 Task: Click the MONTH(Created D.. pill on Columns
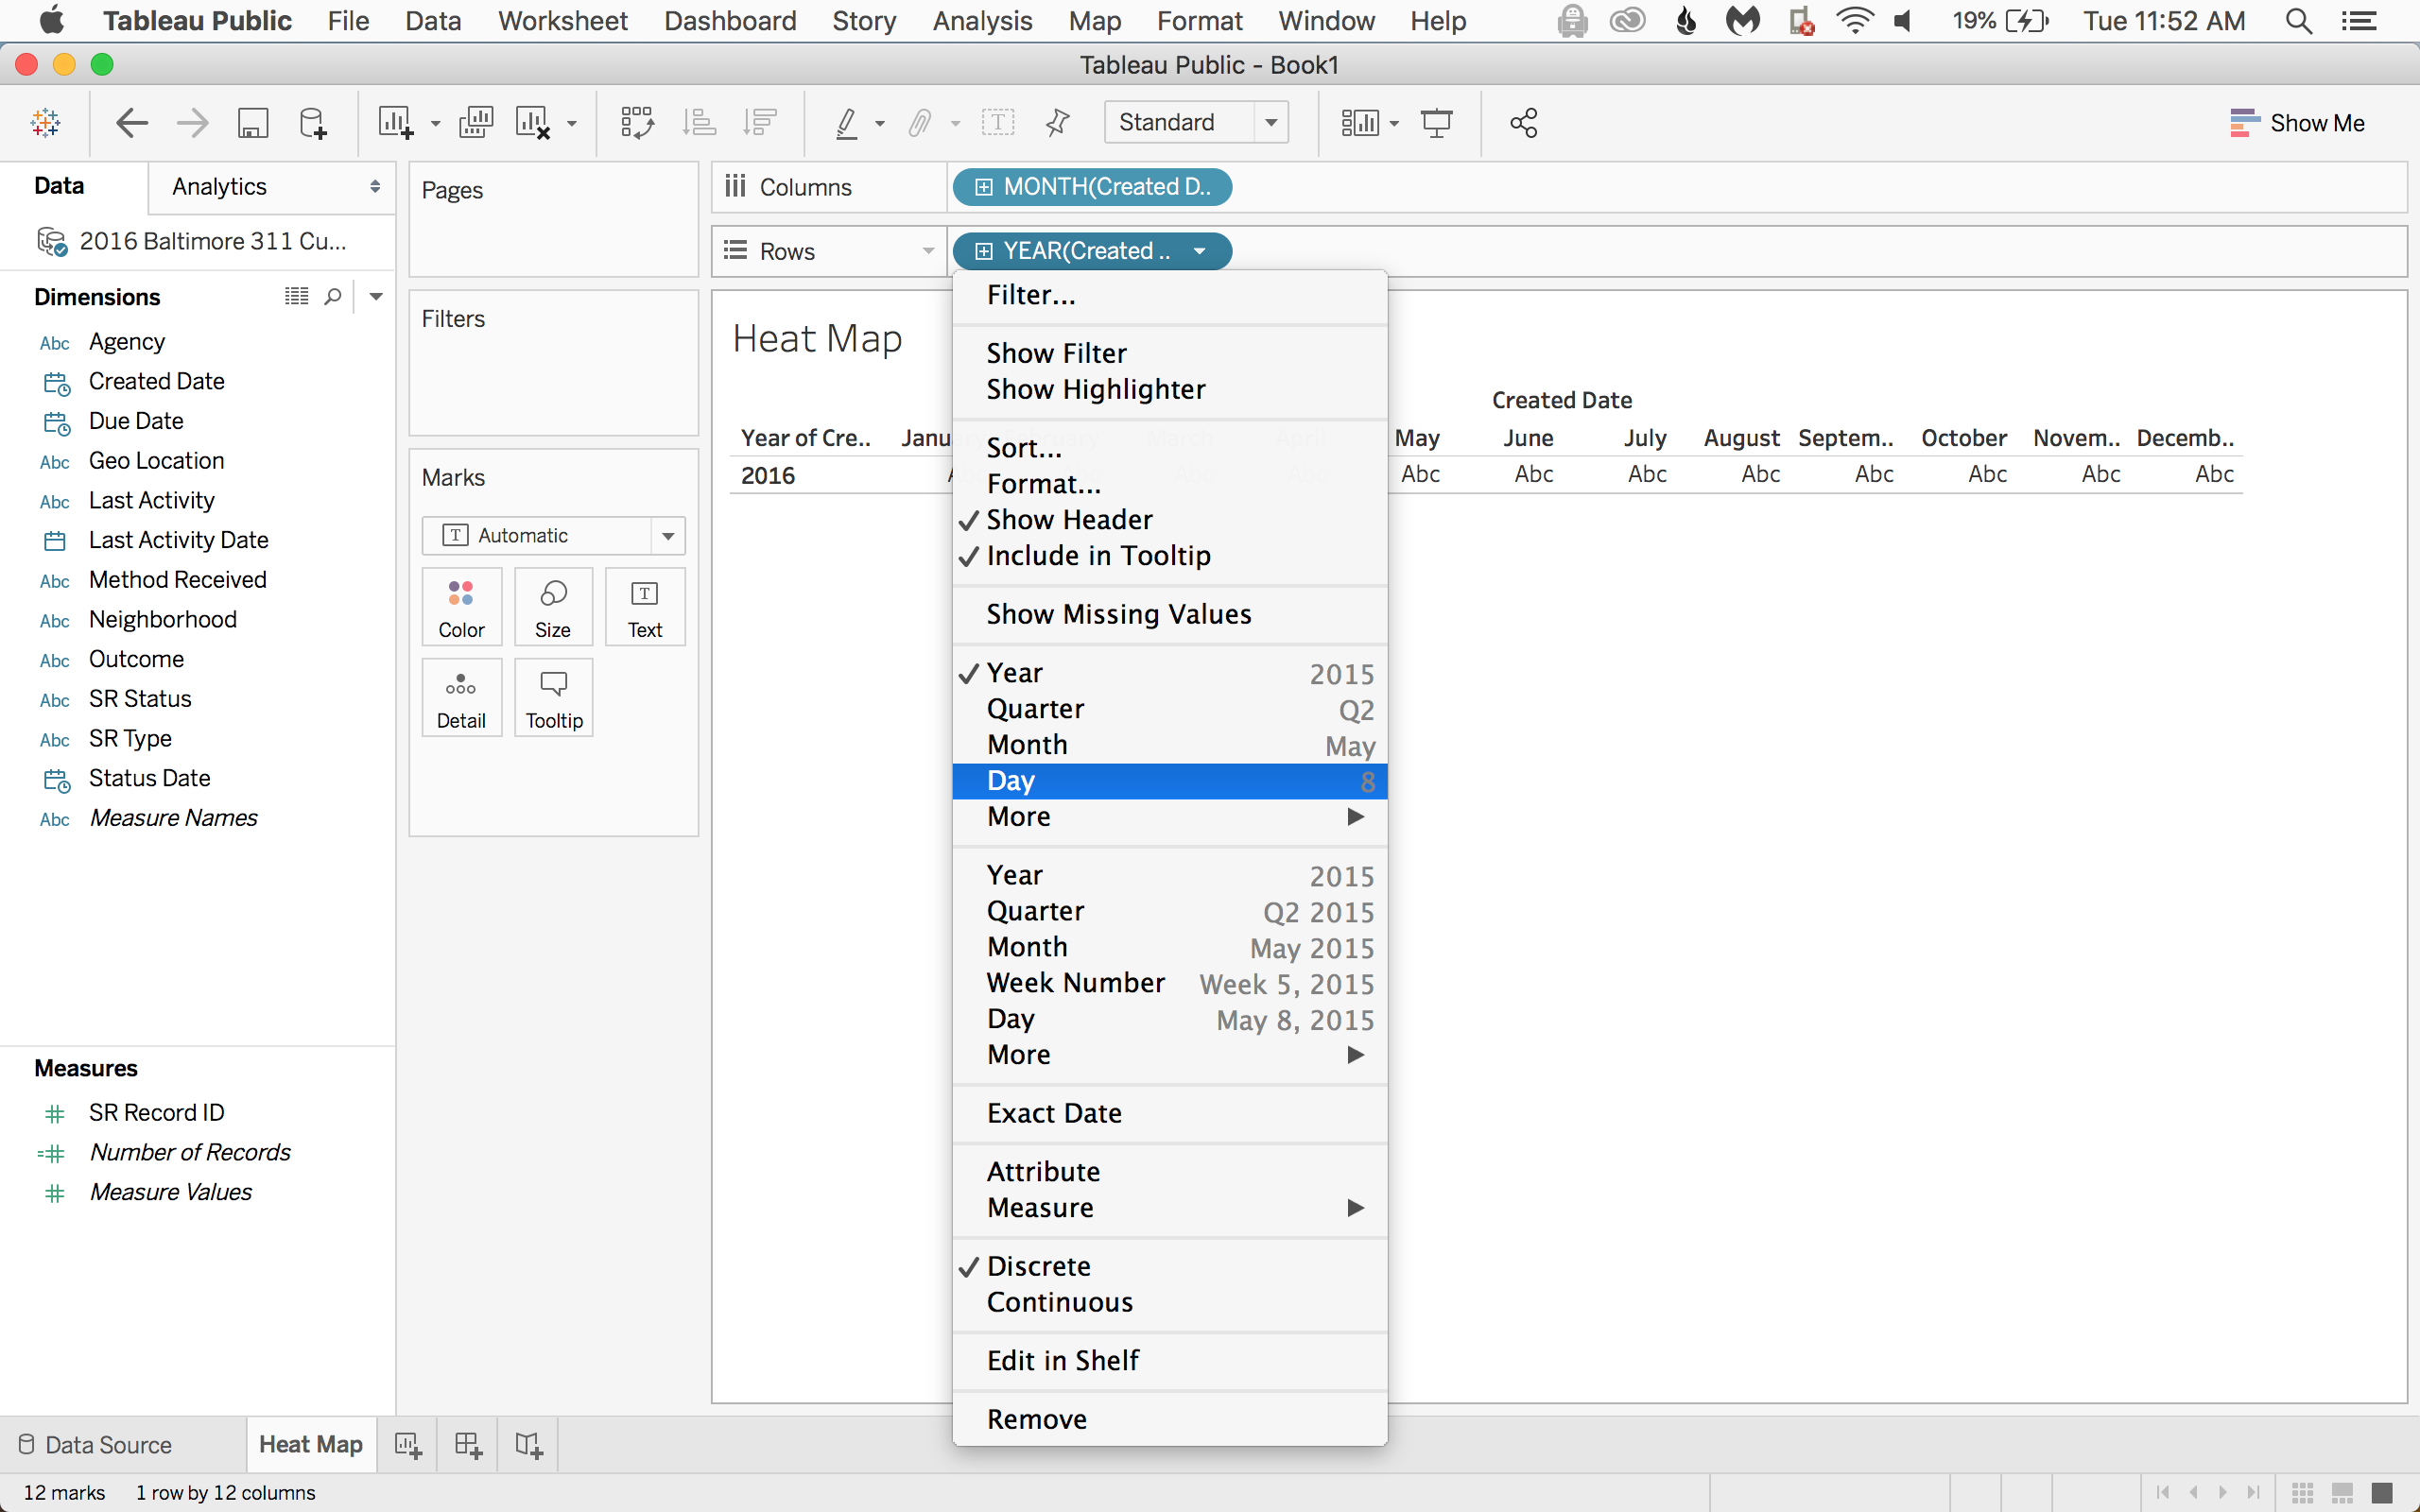pyautogui.click(x=1092, y=187)
